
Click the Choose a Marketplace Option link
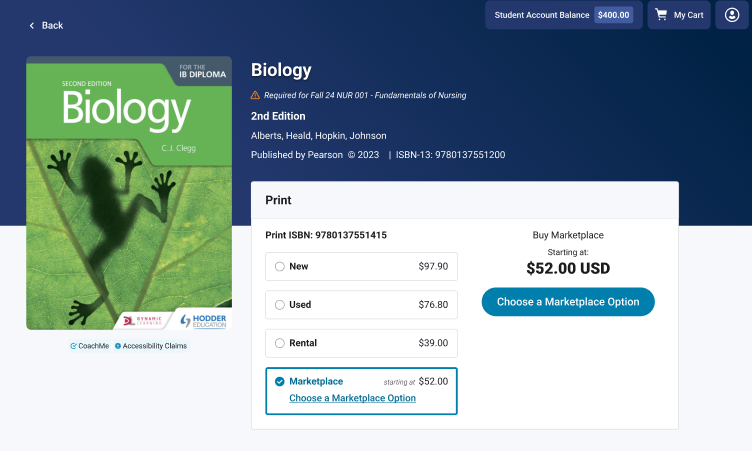click(352, 398)
